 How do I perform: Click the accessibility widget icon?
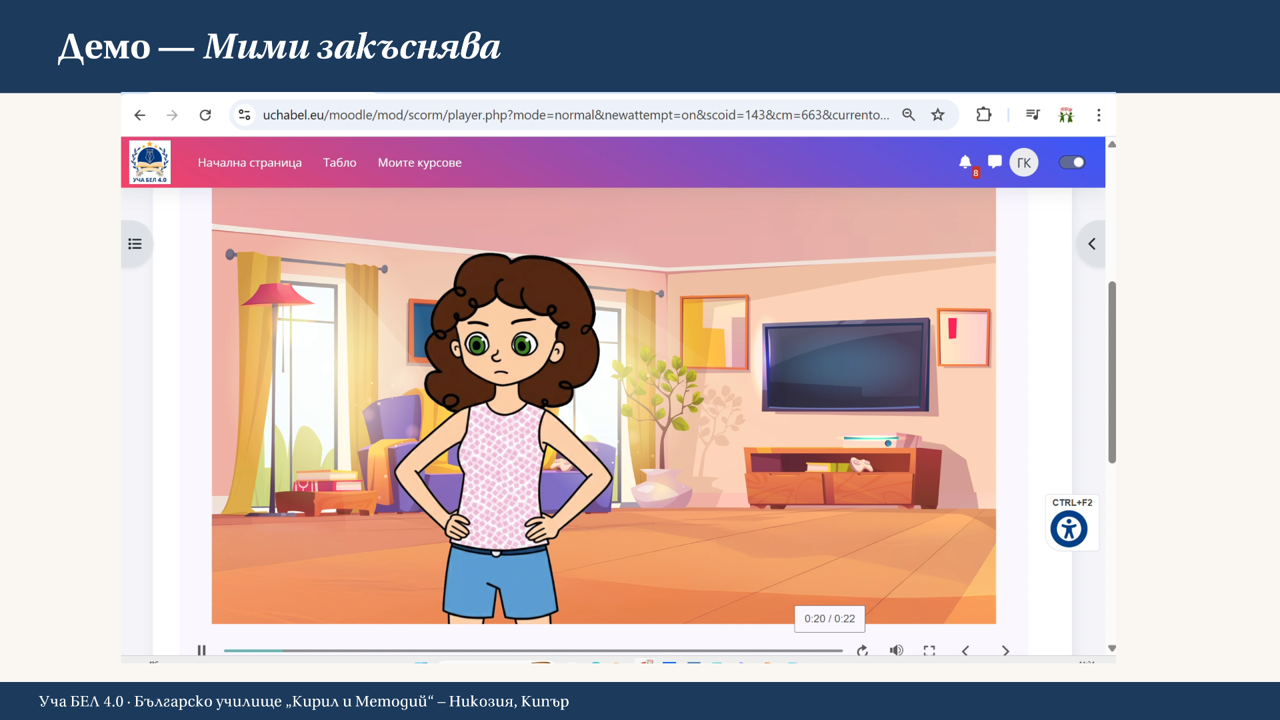click(x=1069, y=528)
